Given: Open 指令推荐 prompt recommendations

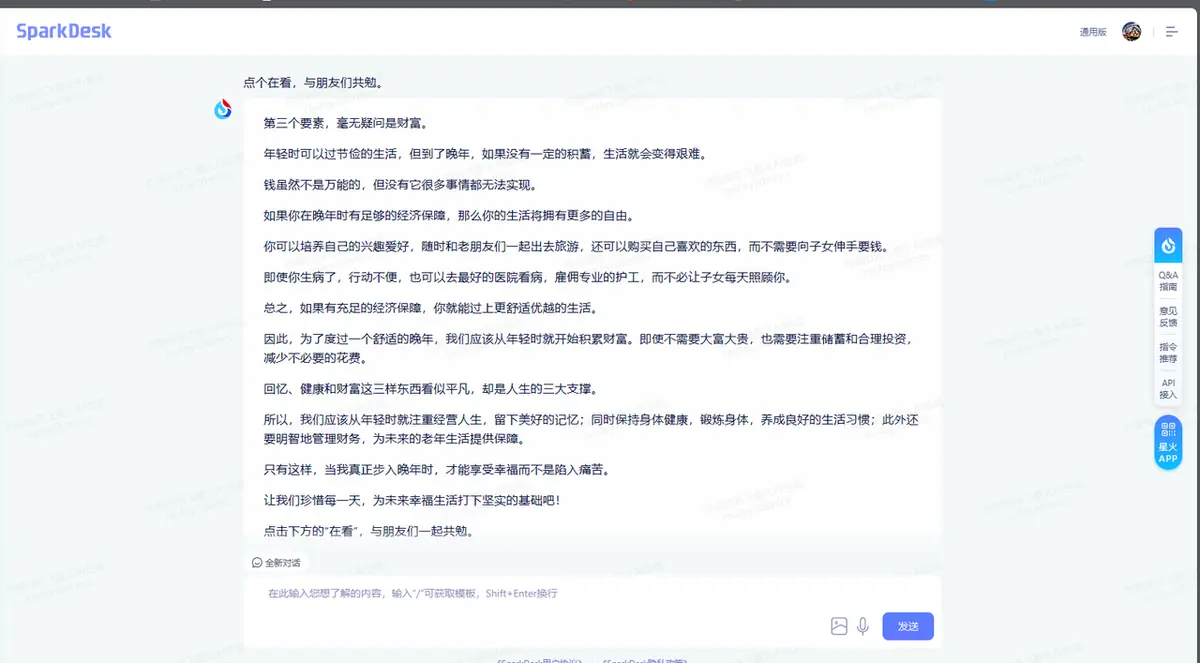Looking at the screenshot, I should click(x=1168, y=353).
